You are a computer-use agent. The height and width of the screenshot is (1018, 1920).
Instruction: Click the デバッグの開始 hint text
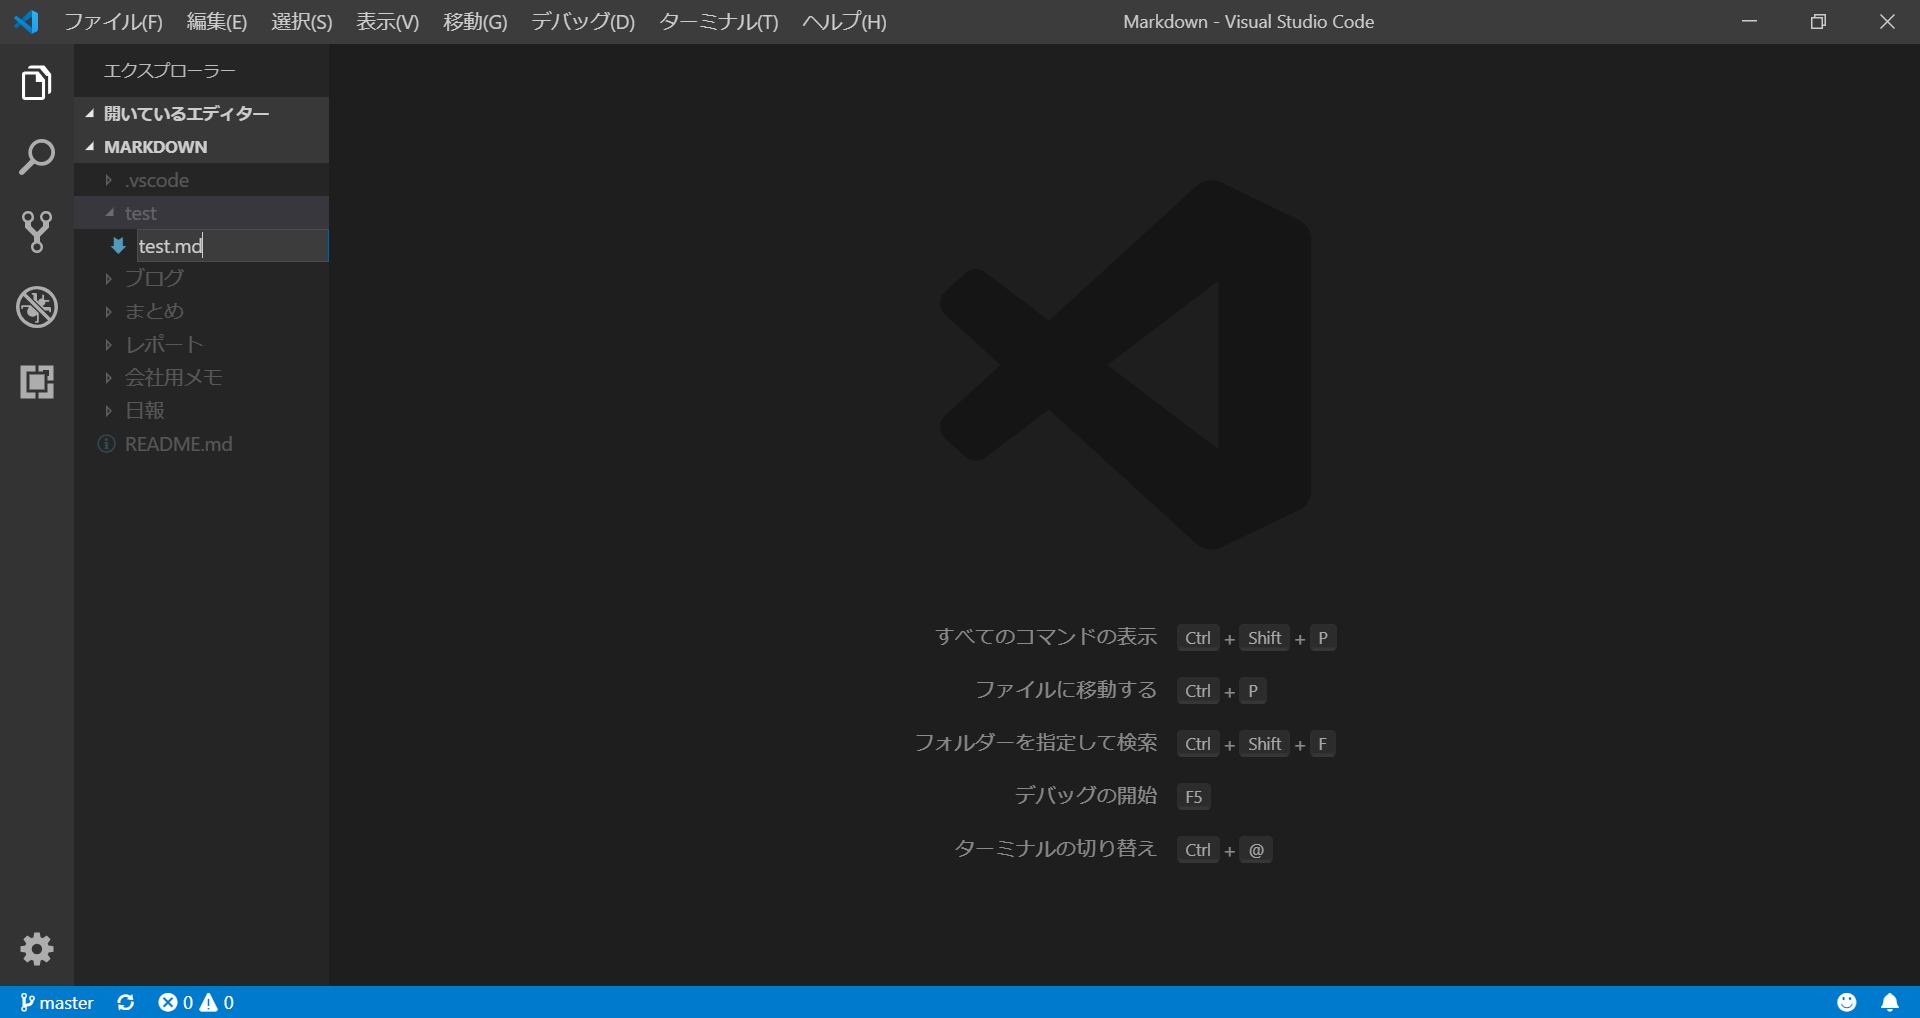pos(1086,796)
